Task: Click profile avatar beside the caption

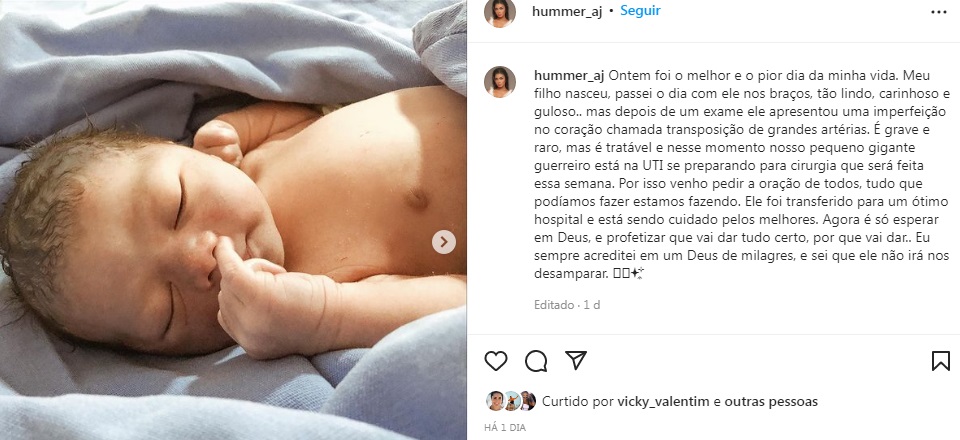Action: pyautogui.click(x=500, y=82)
